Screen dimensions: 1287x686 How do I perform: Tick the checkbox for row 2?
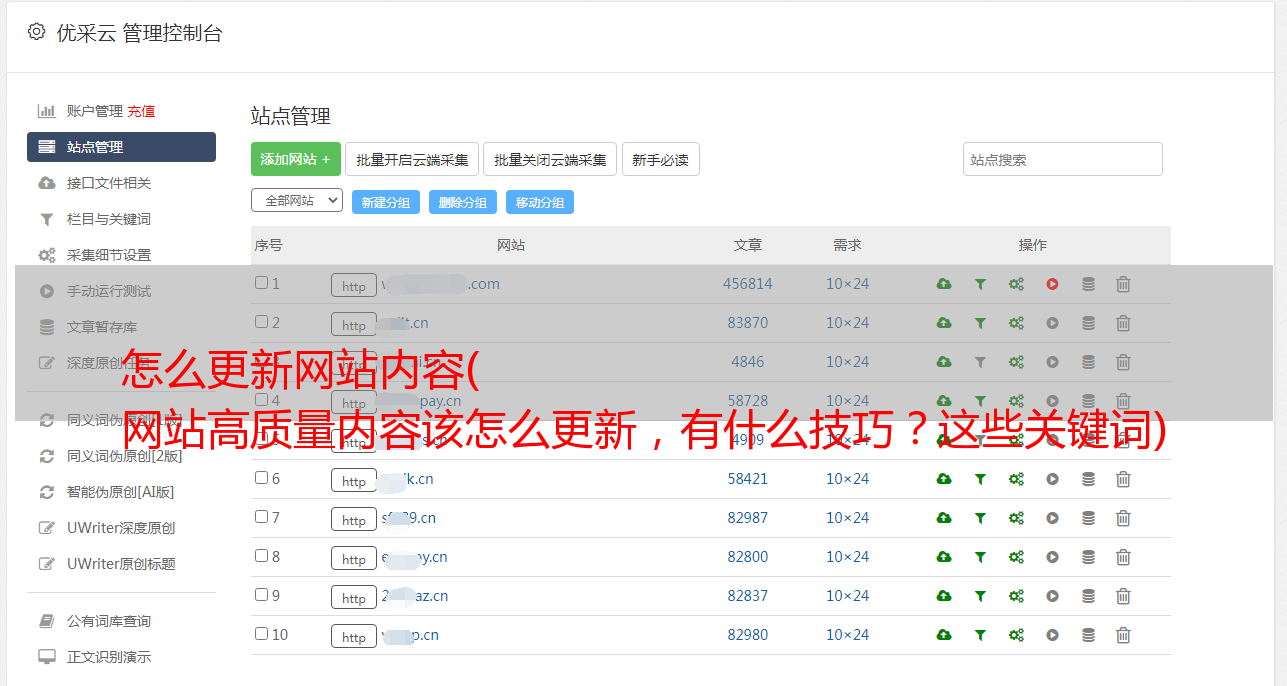[261, 322]
